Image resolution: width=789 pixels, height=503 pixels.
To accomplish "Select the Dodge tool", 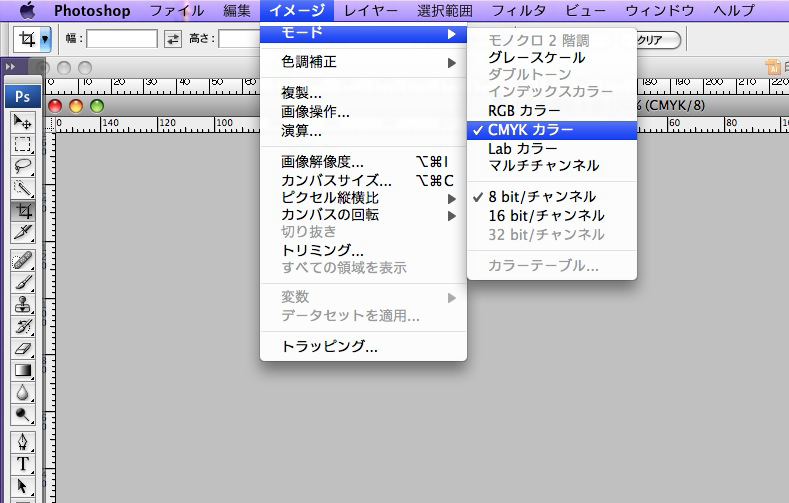I will (x=23, y=415).
